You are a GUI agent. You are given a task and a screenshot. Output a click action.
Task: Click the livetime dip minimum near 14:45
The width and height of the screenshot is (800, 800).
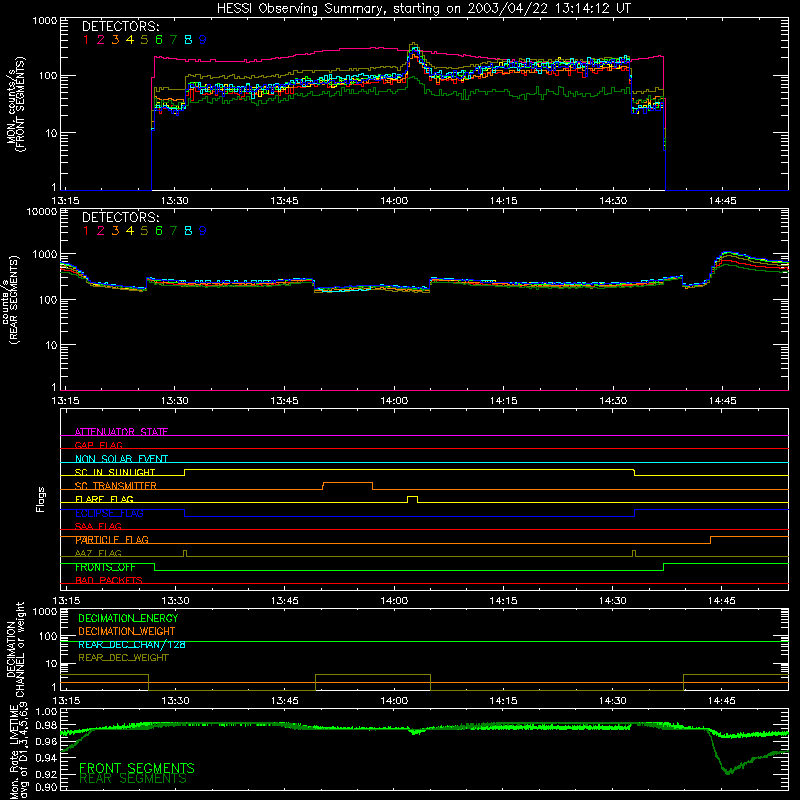[x=728, y=772]
